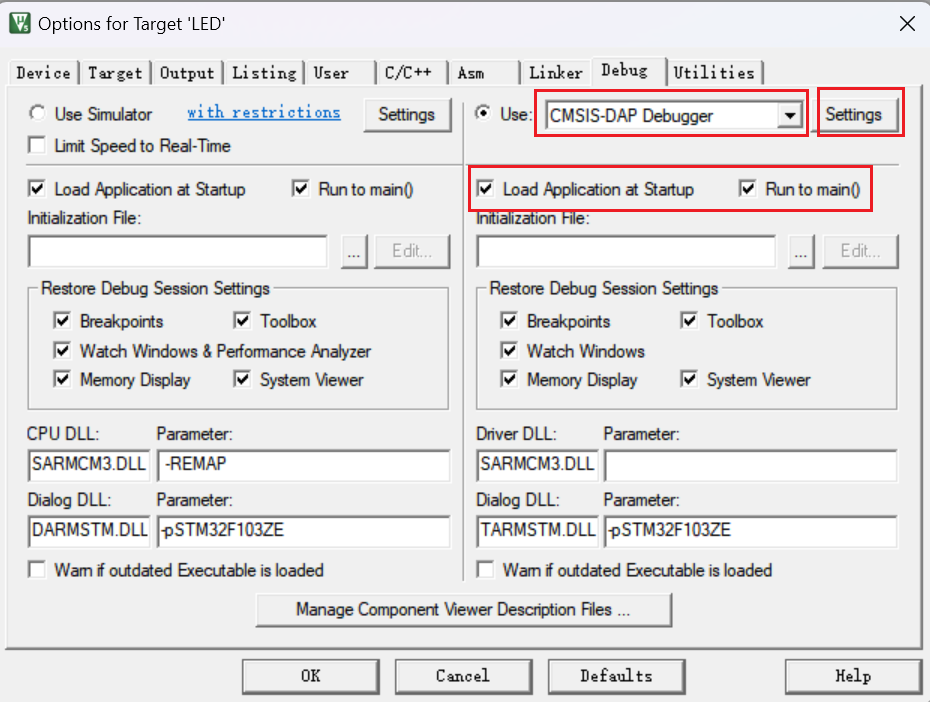Toggle simulator Load Application at Startup
Viewport: 930px width, 702px height.
(37, 189)
